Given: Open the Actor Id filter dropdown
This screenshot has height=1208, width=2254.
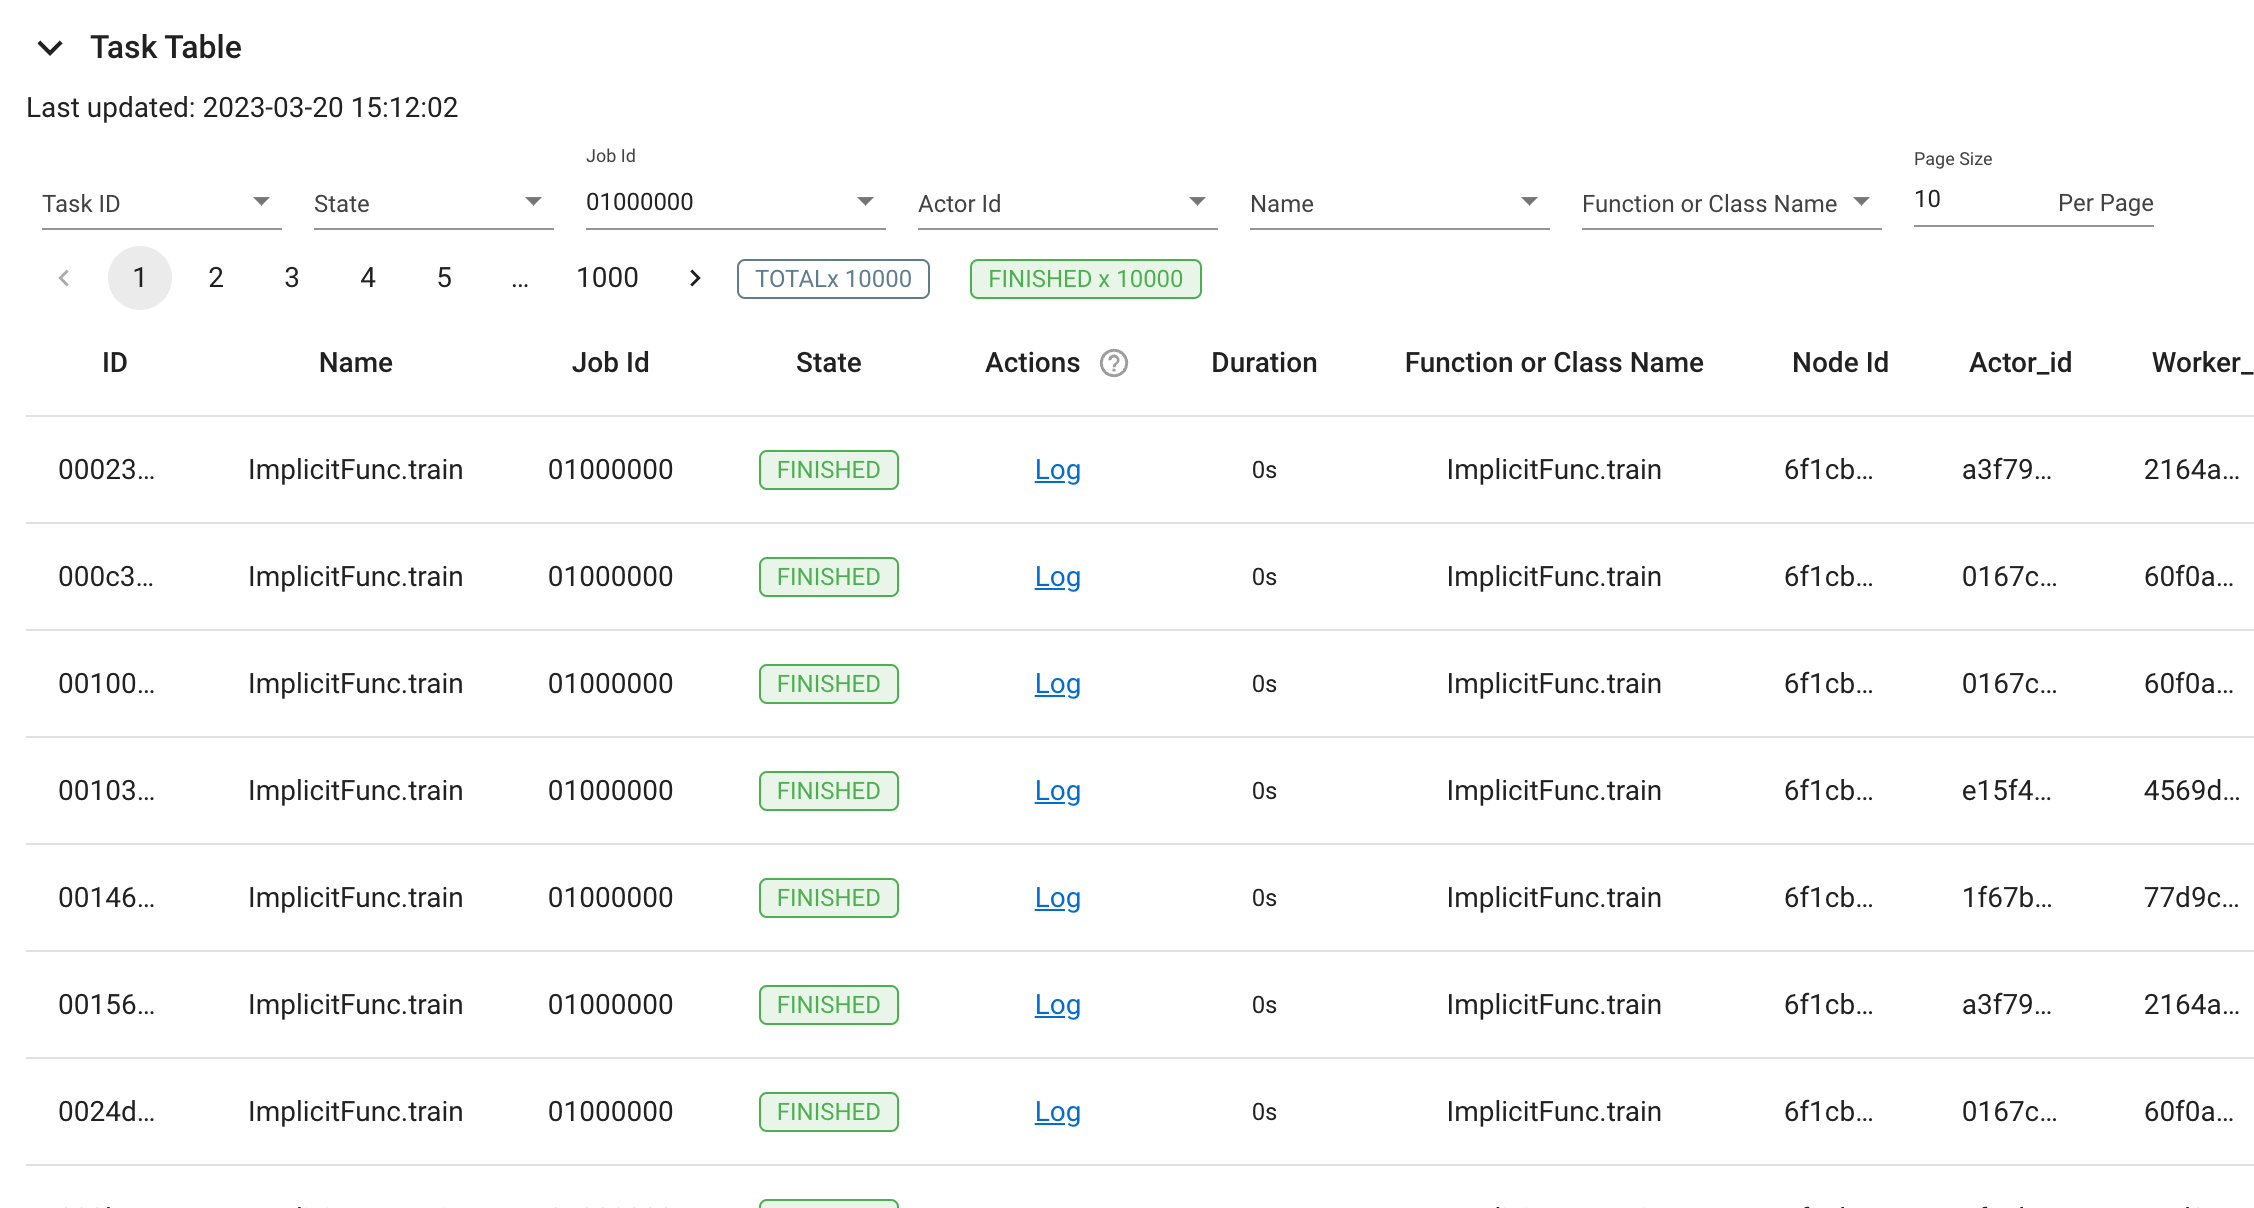Looking at the screenshot, I should pyautogui.click(x=1067, y=203).
